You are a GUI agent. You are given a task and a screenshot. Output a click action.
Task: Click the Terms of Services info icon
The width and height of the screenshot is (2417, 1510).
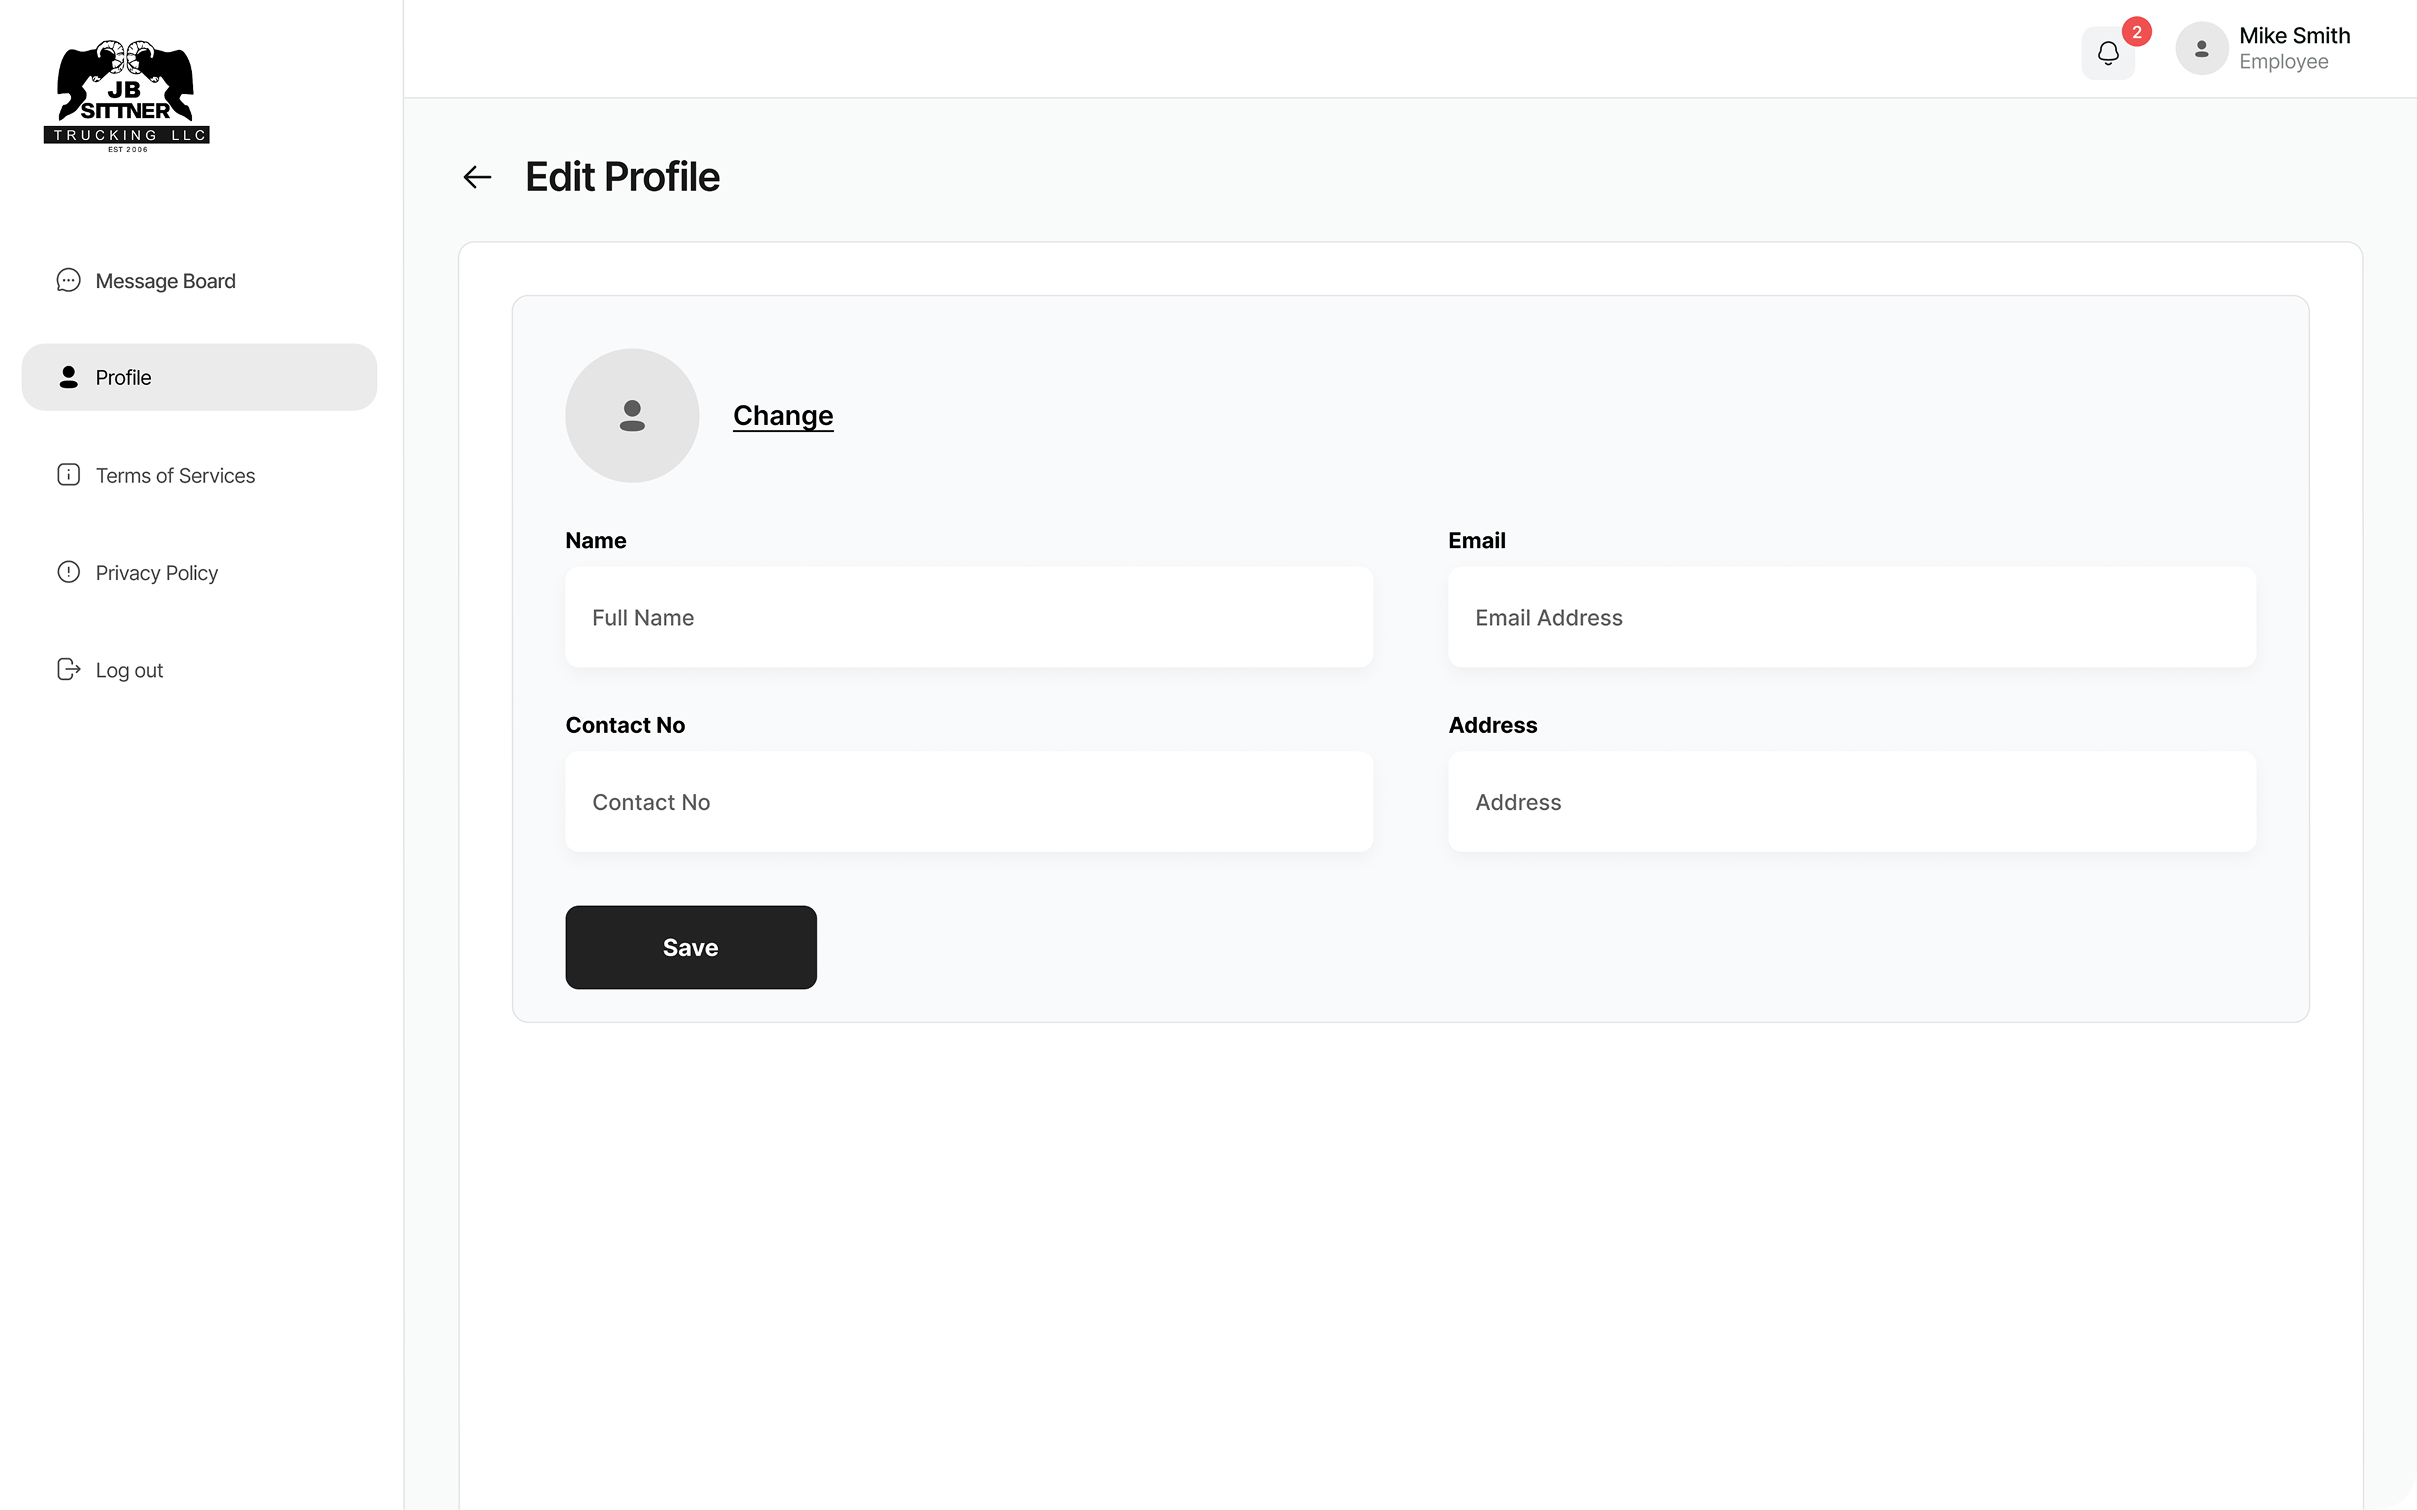pyautogui.click(x=67, y=475)
